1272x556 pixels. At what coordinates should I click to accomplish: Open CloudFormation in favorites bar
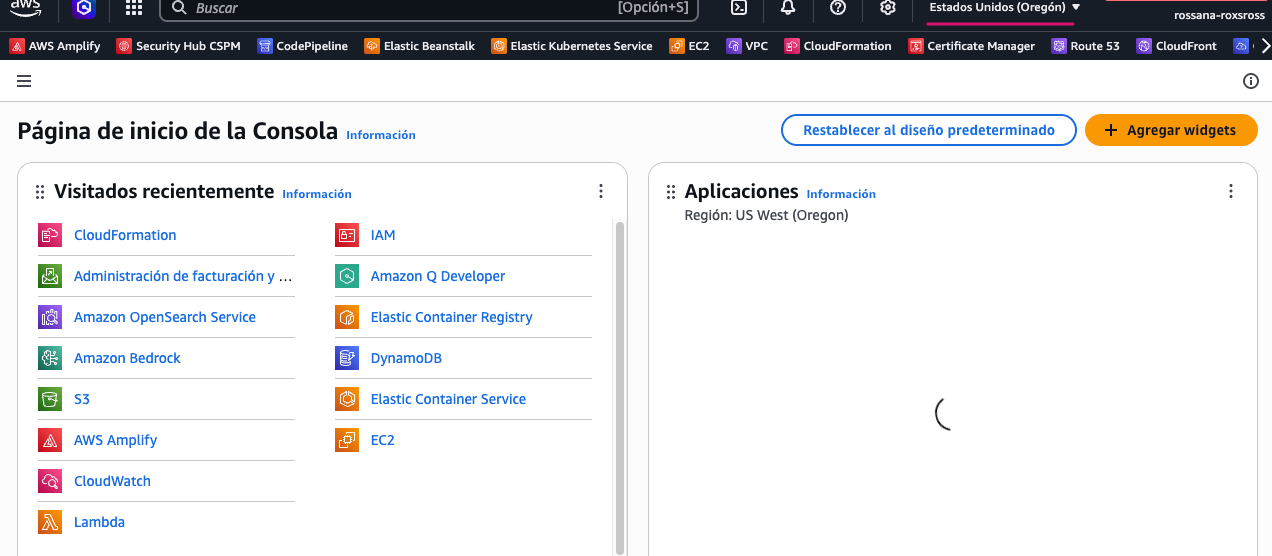click(x=838, y=46)
